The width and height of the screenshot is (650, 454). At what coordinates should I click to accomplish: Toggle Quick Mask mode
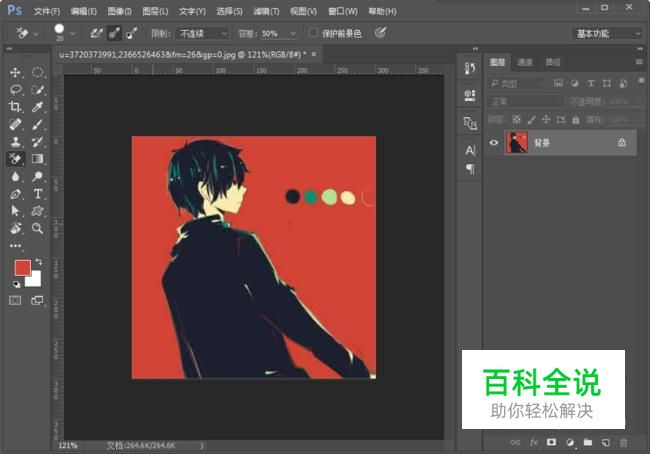[x=15, y=300]
